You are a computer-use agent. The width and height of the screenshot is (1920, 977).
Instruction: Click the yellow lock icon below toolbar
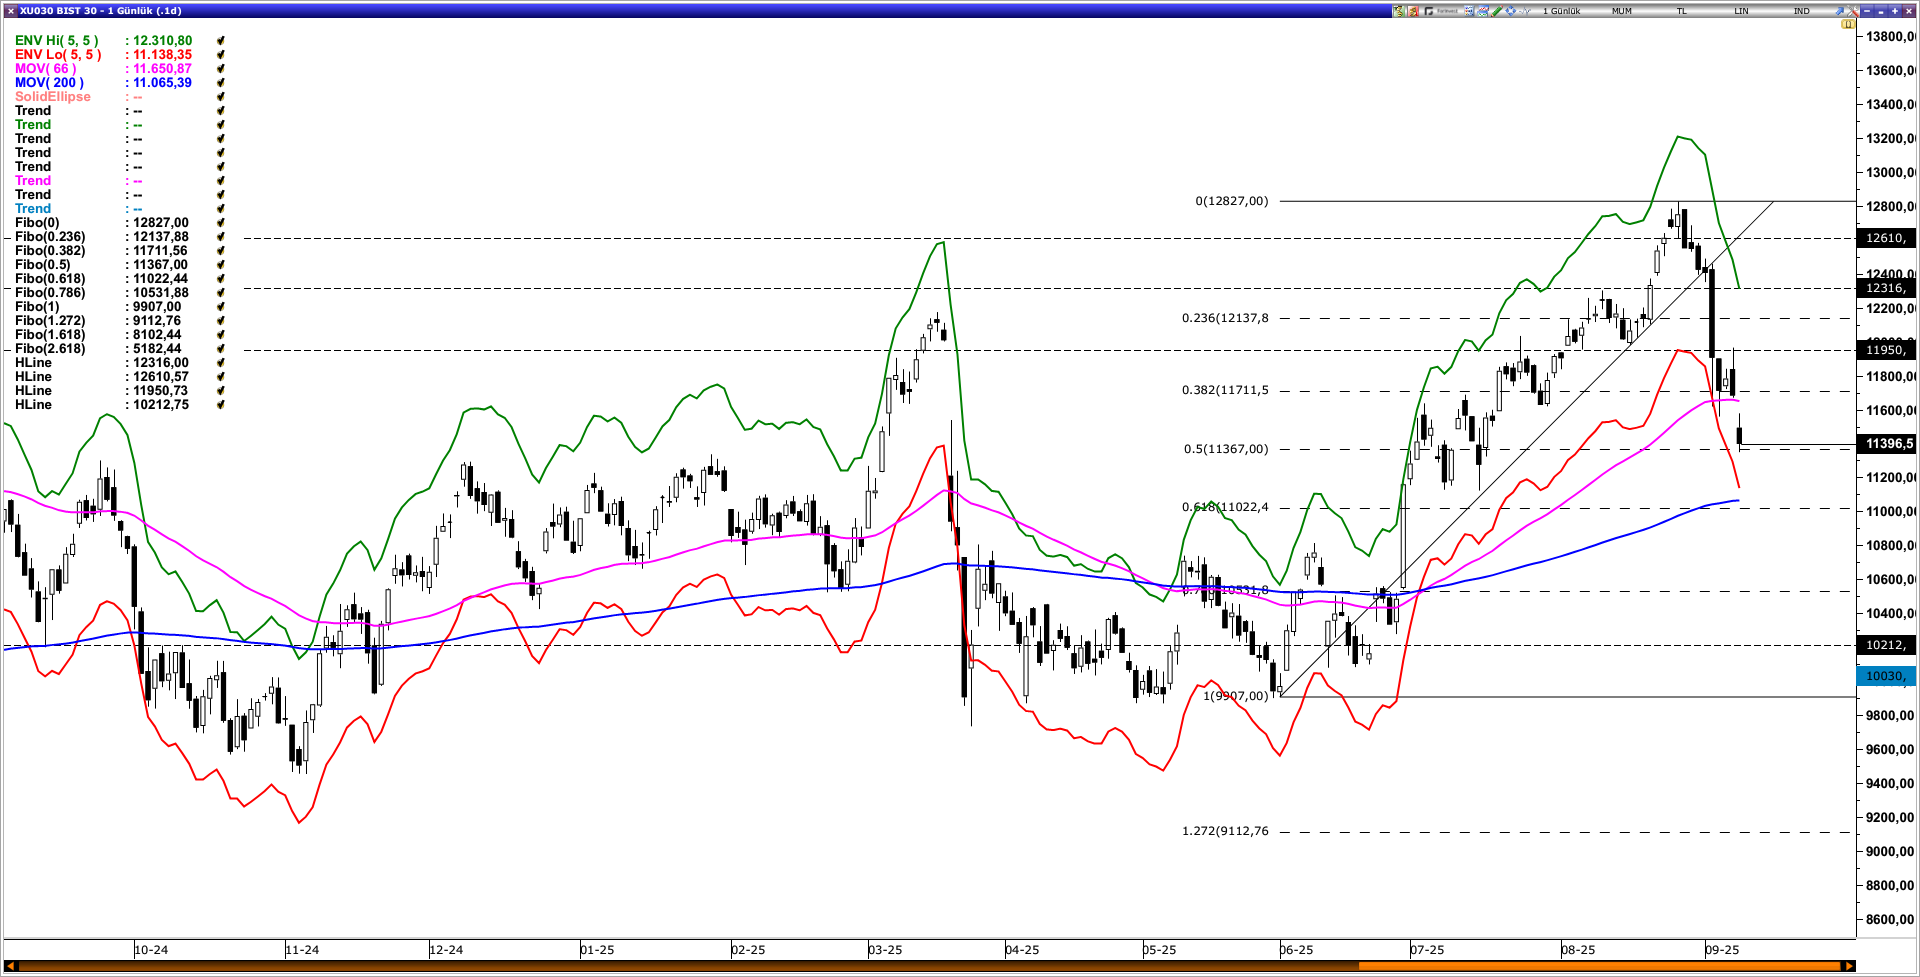[1848, 24]
